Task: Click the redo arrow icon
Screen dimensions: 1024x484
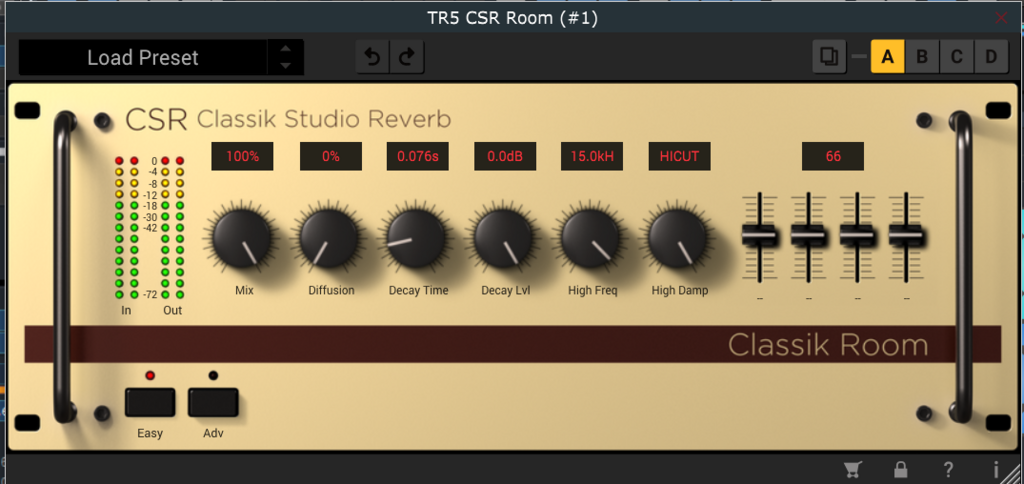Action: [408, 57]
